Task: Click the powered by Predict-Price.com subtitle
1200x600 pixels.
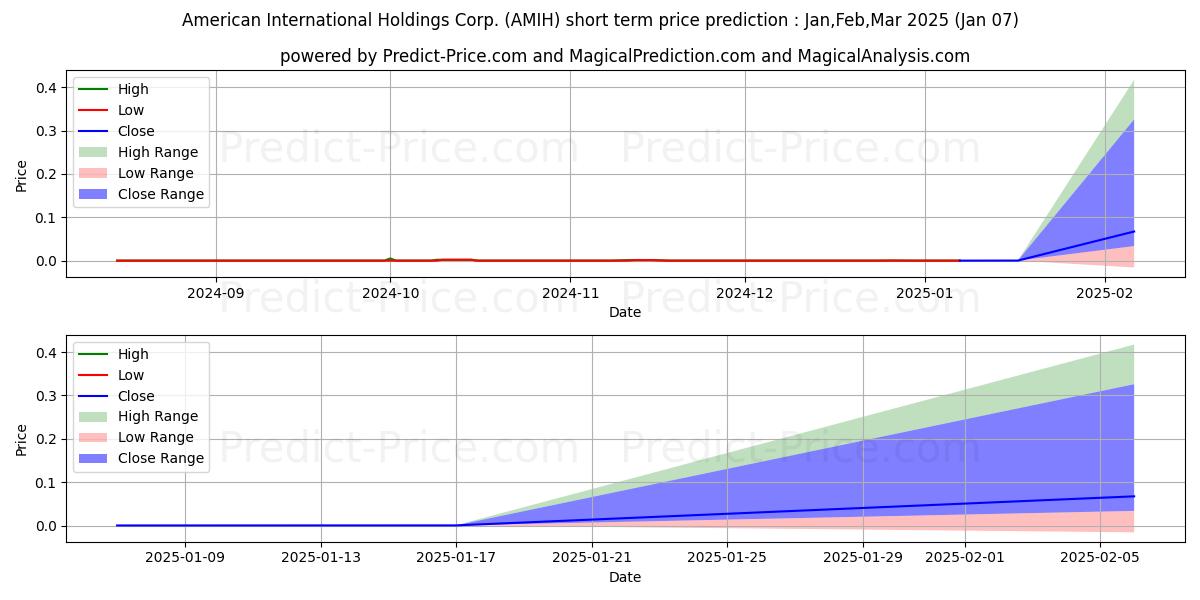Action: [x=624, y=56]
